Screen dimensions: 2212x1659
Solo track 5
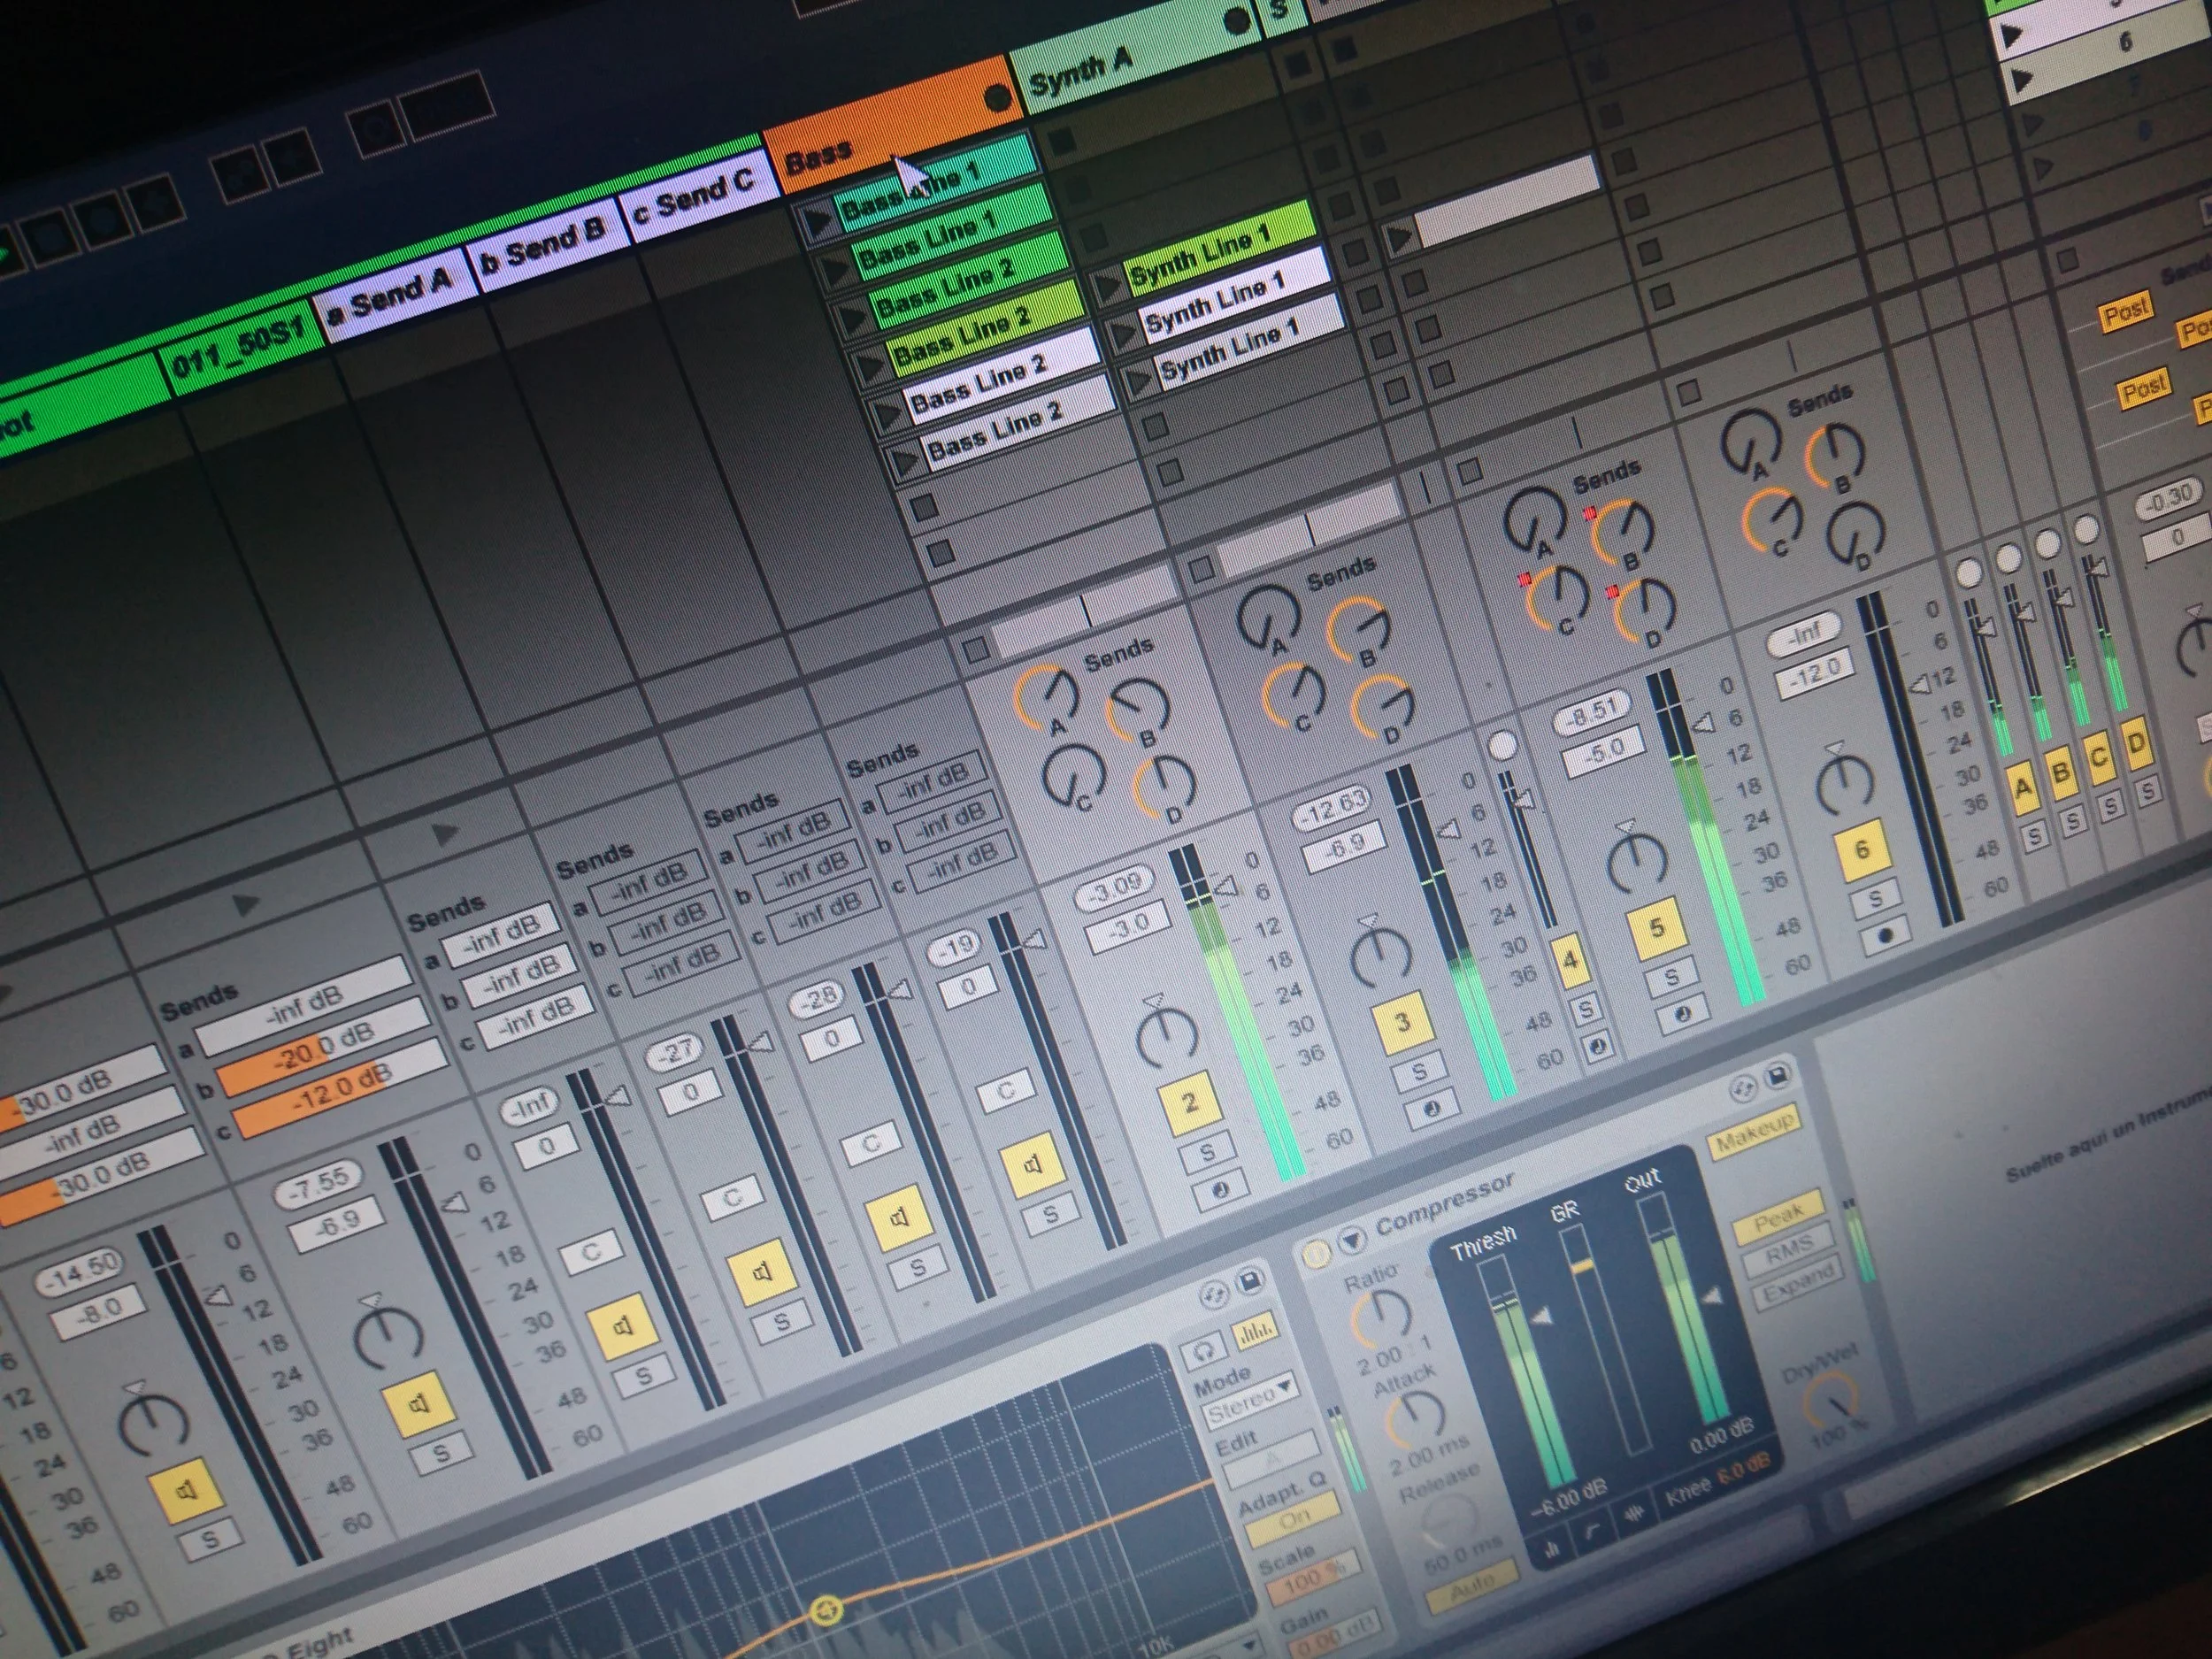point(1672,979)
